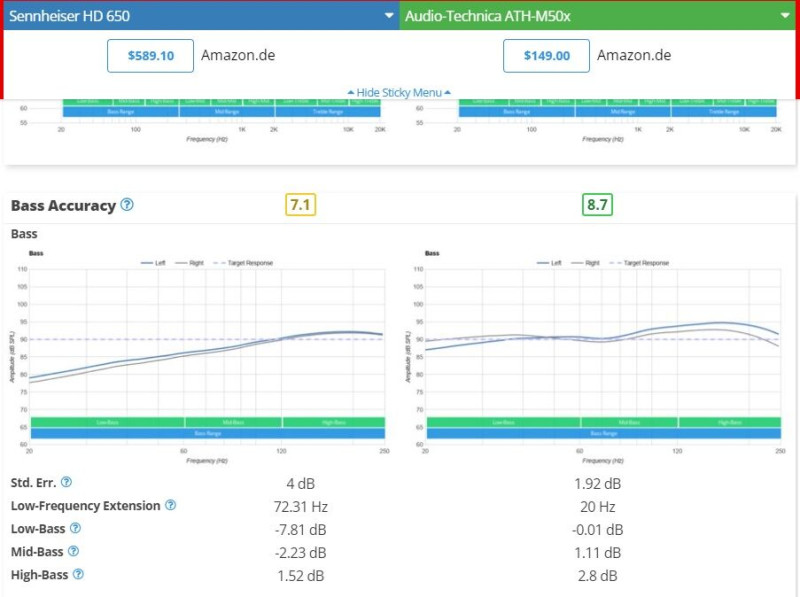Screen dimensions: 800x597
Task: Toggle Right series in ATH-M50x bass chart legend
Action: (585, 263)
